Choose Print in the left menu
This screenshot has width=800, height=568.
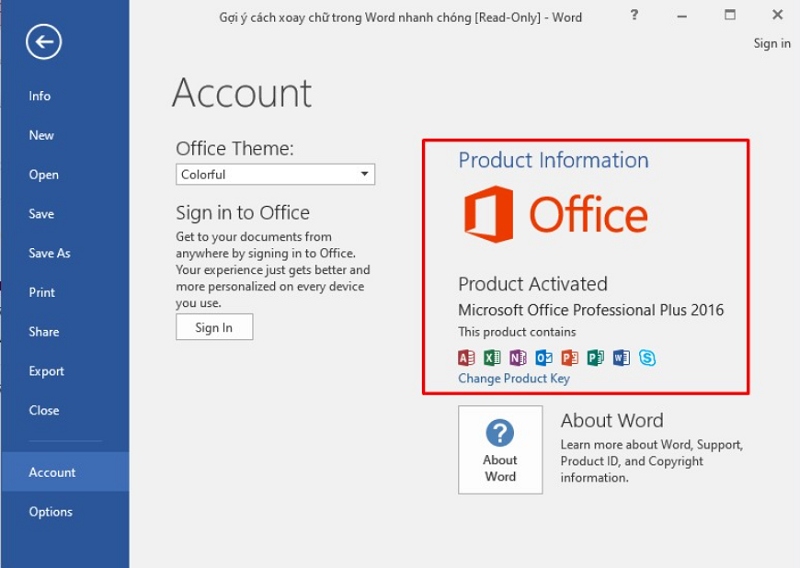[x=42, y=292]
